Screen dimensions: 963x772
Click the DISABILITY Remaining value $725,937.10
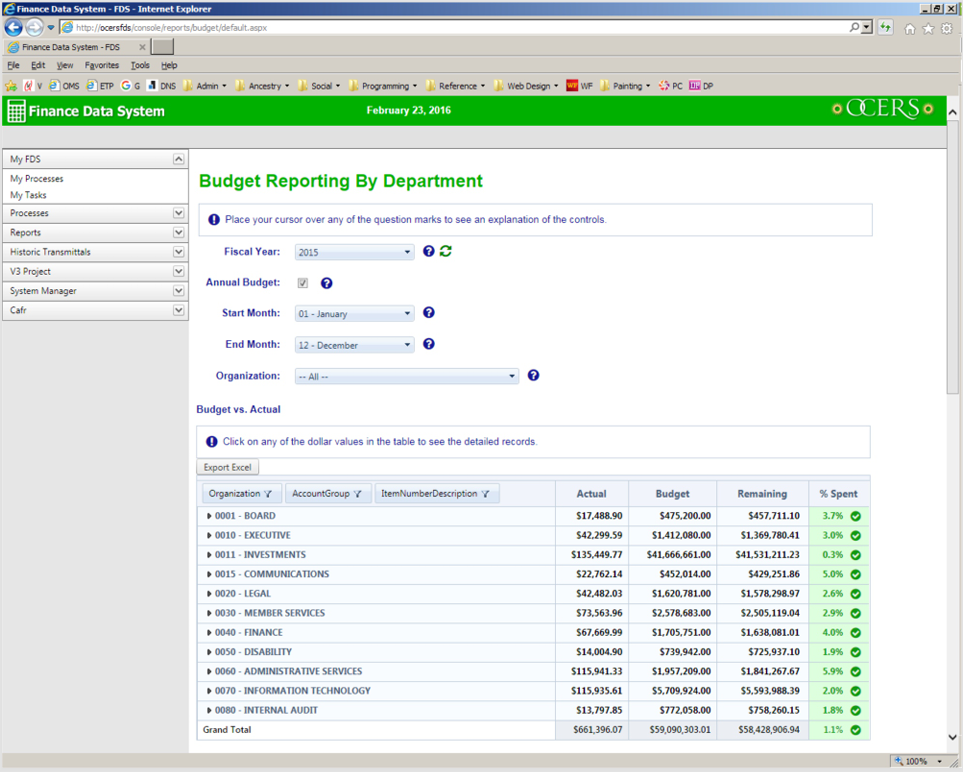coord(774,652)
